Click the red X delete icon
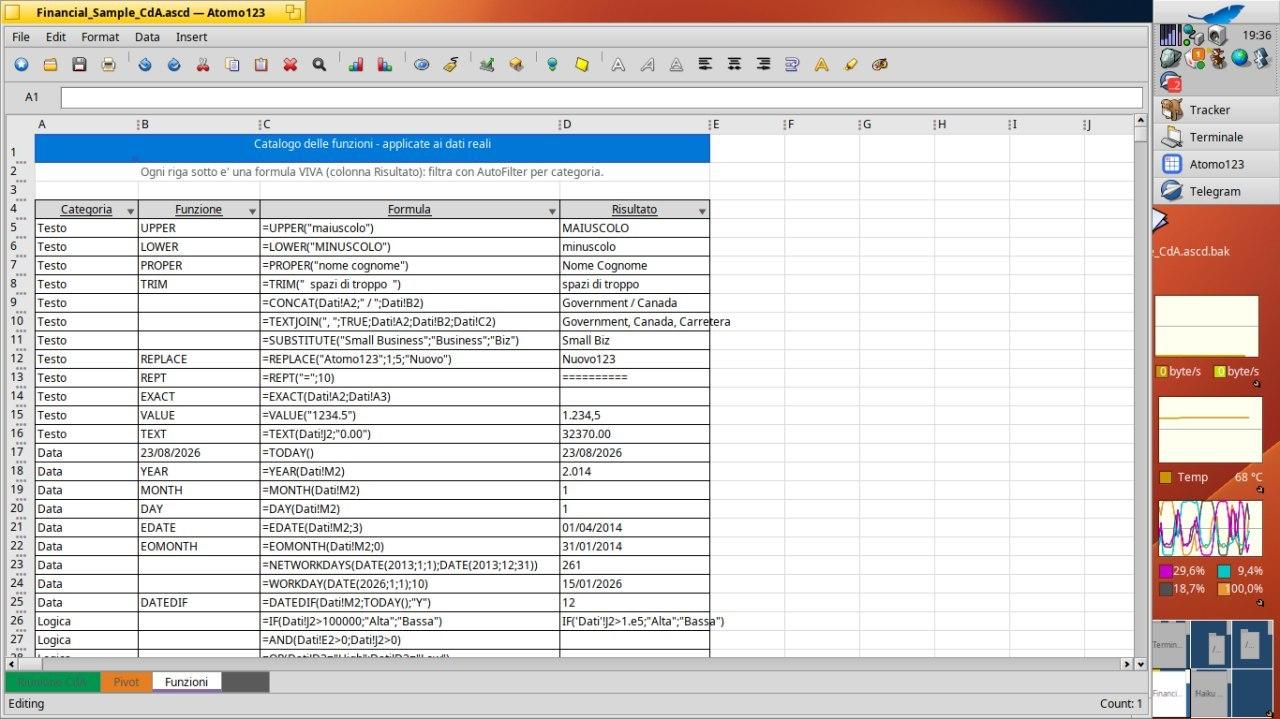Viewport: 1280px width, 719px height. 290,64
